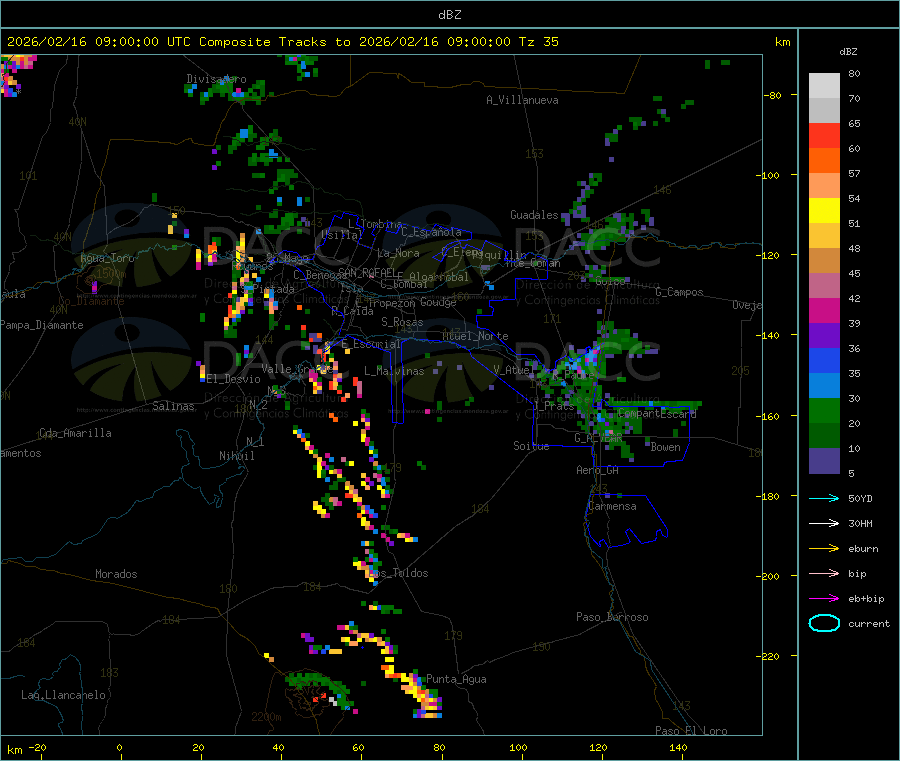
Task: Click the E_Escorial map label
Action: tap(371, 344)
